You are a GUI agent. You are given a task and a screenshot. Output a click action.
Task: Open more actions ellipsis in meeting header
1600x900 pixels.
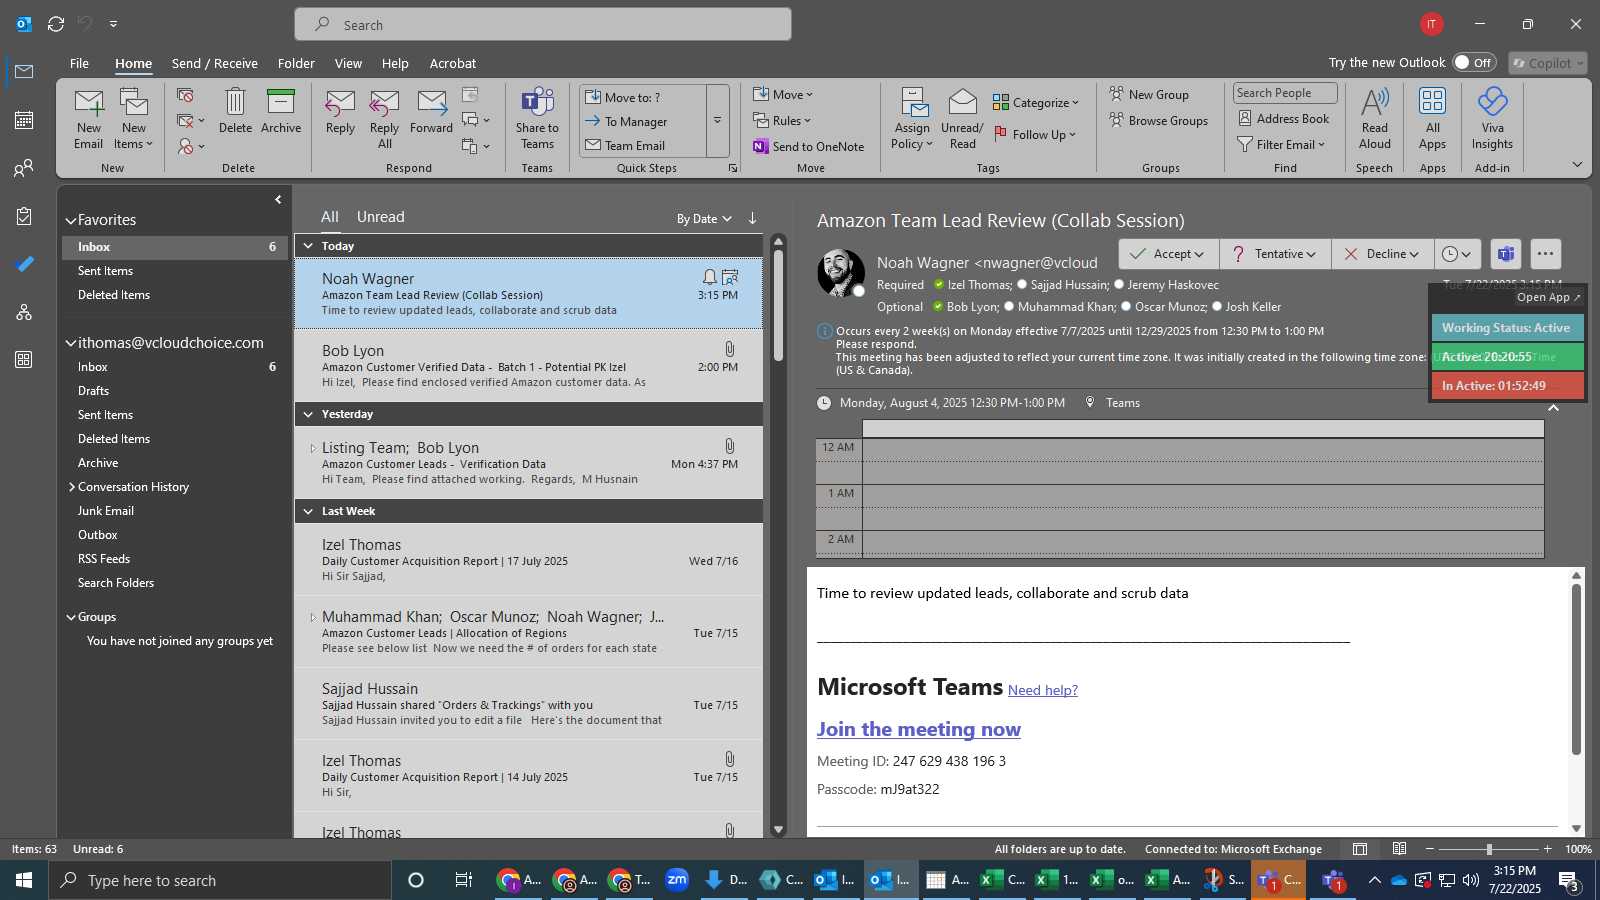pyautogui.click(x=1545, y=254)
